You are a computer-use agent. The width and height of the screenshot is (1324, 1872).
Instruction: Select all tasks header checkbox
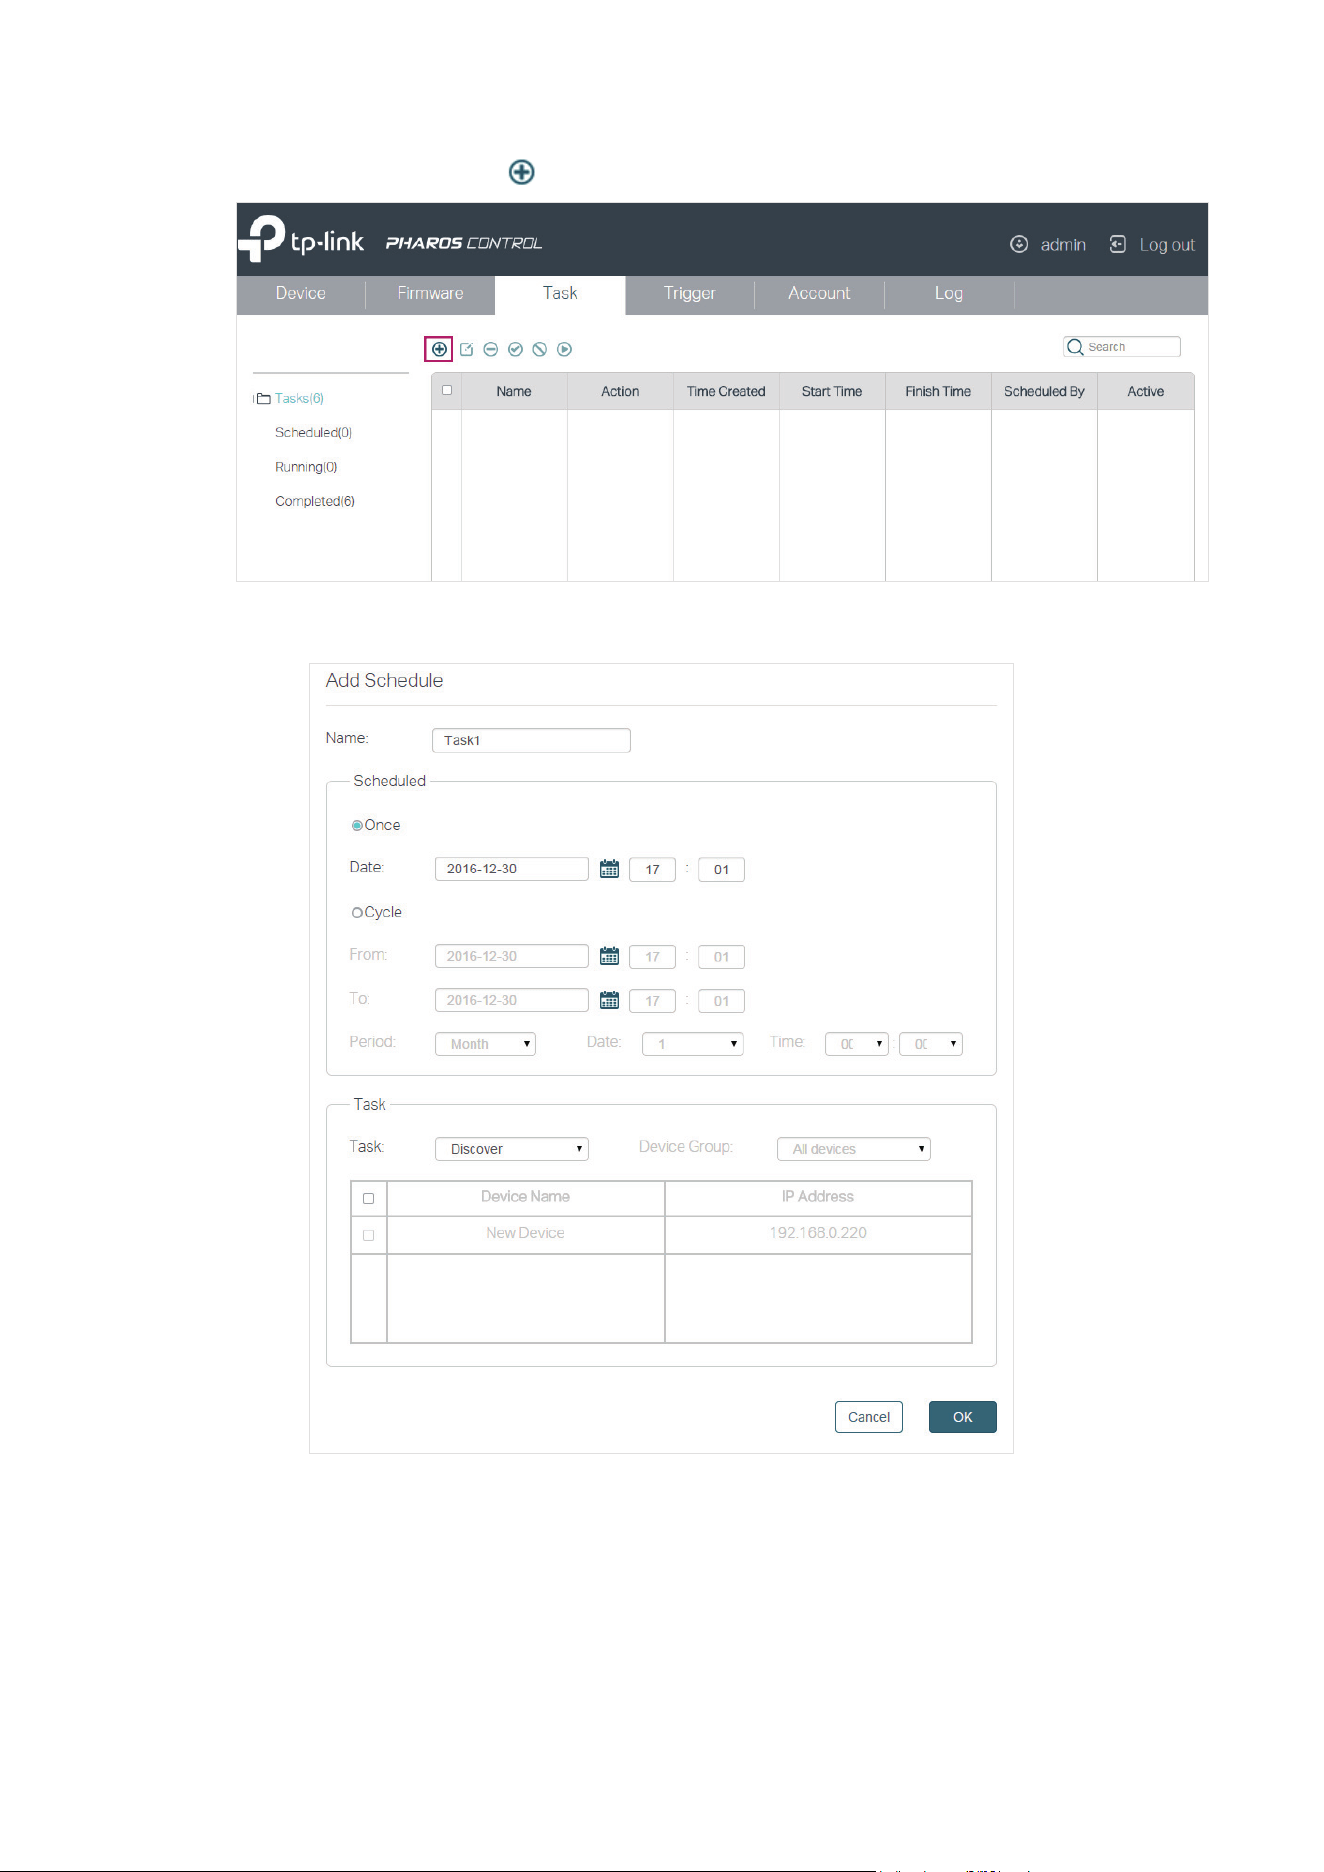(x=447, y=390)
